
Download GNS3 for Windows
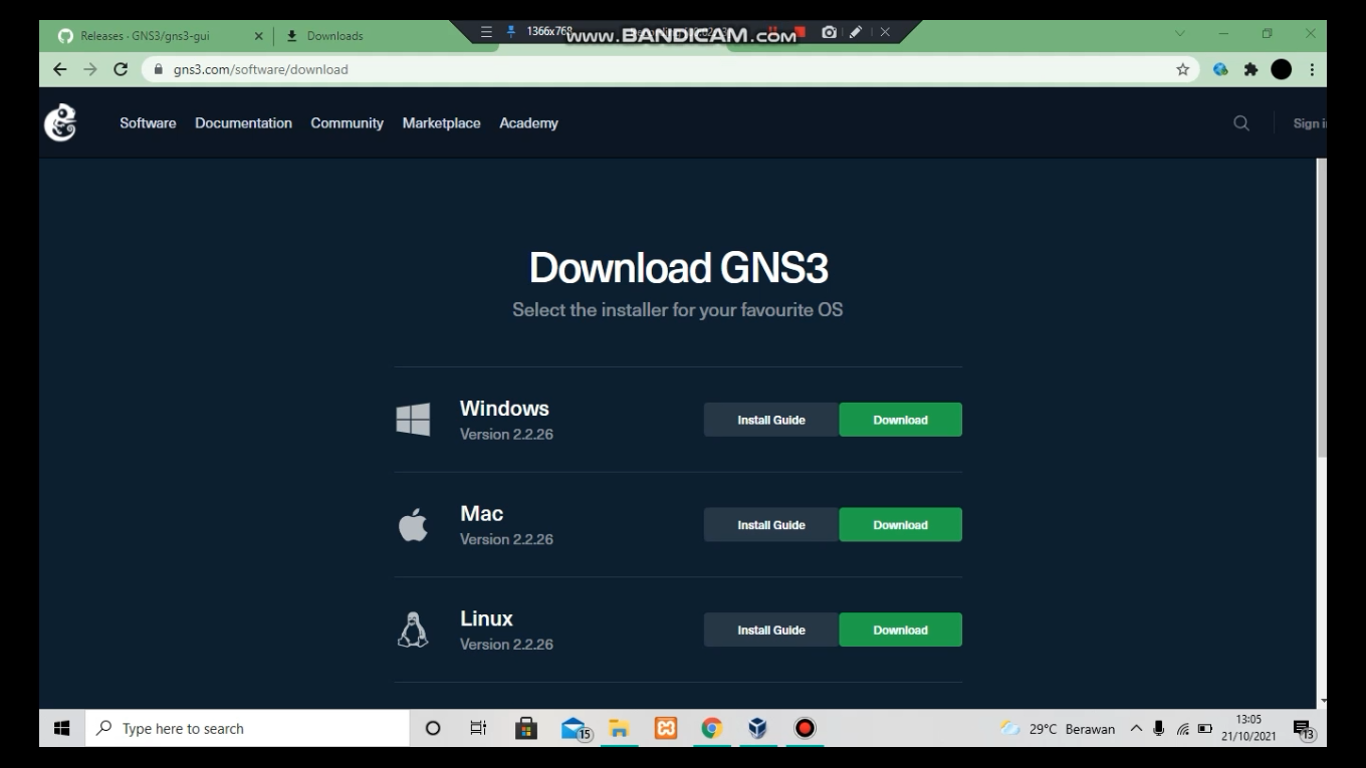tap(899, 419)
